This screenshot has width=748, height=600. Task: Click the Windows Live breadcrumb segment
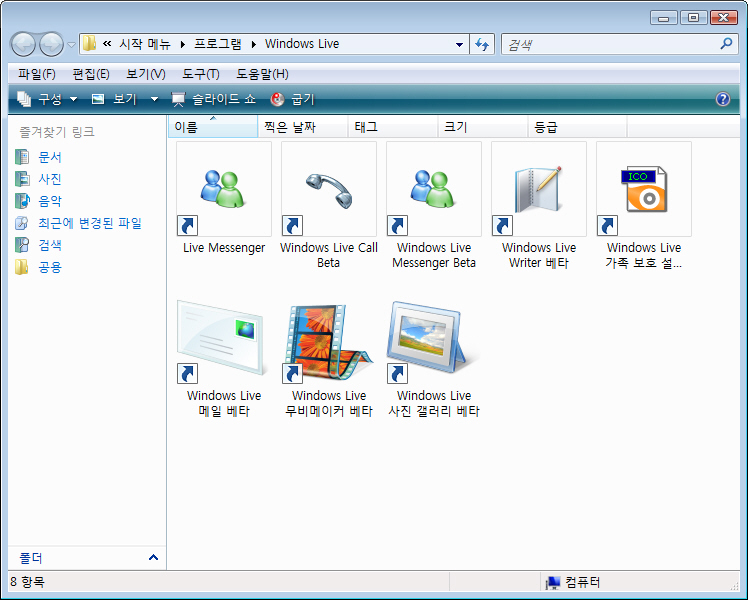point(302,44)
